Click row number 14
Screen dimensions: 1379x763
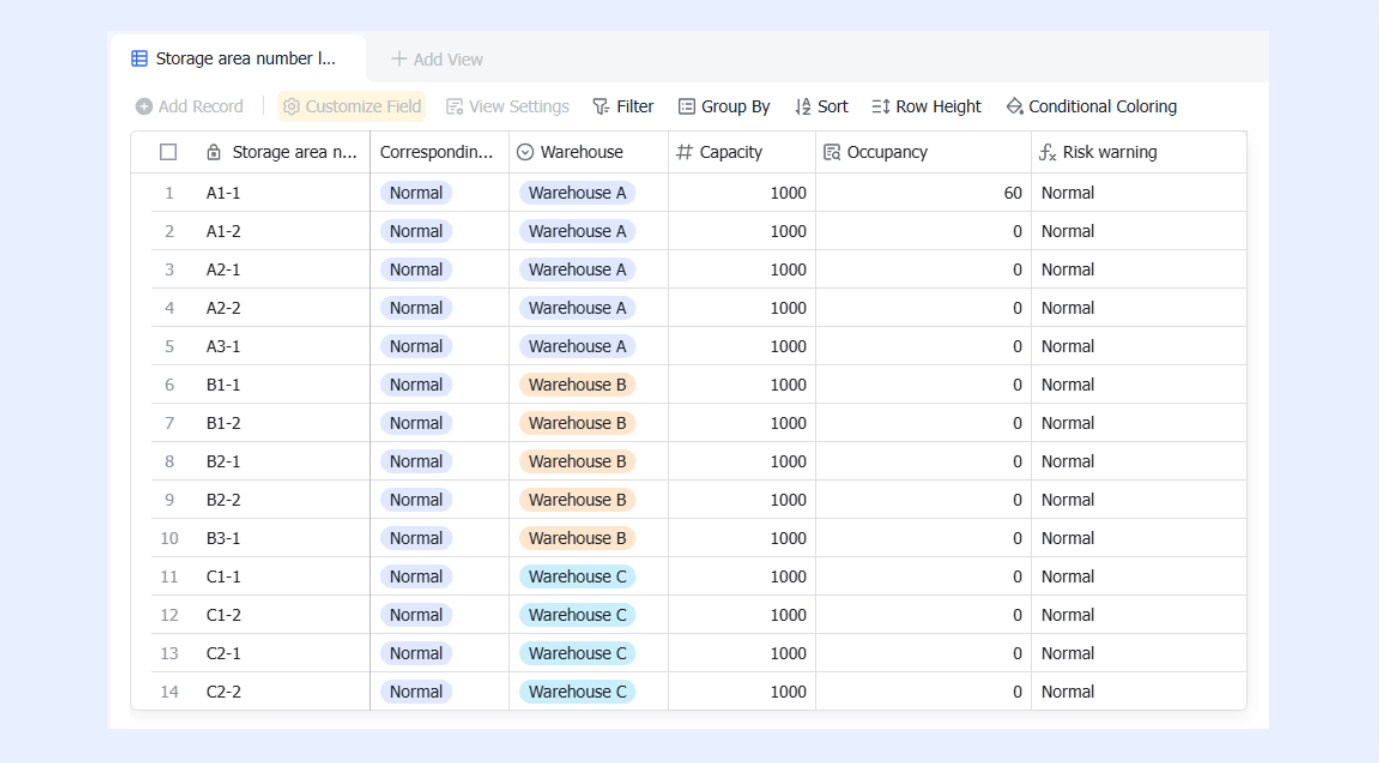pos(169,692)
